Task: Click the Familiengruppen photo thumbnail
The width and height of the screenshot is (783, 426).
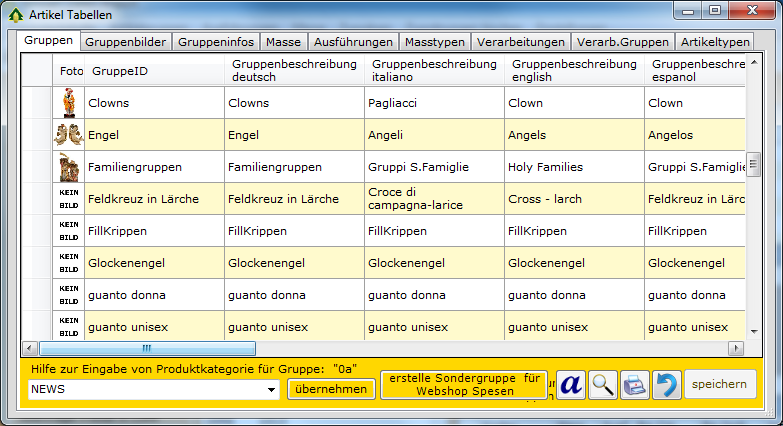Action: (68, 167)
